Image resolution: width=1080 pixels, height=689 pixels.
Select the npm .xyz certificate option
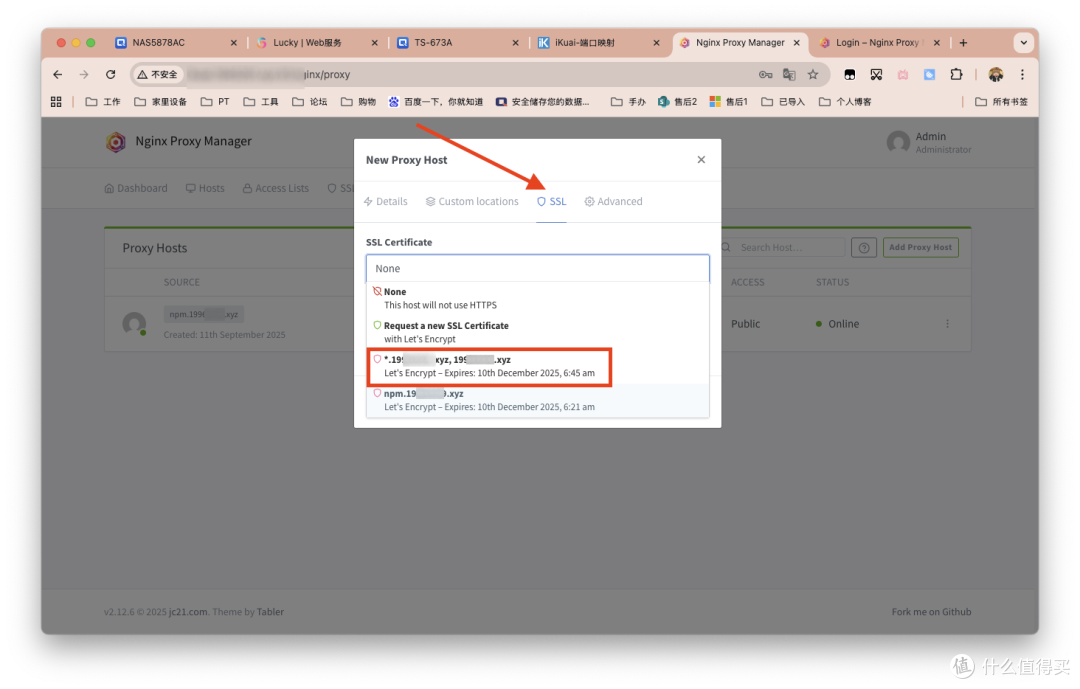pos(537,400)
